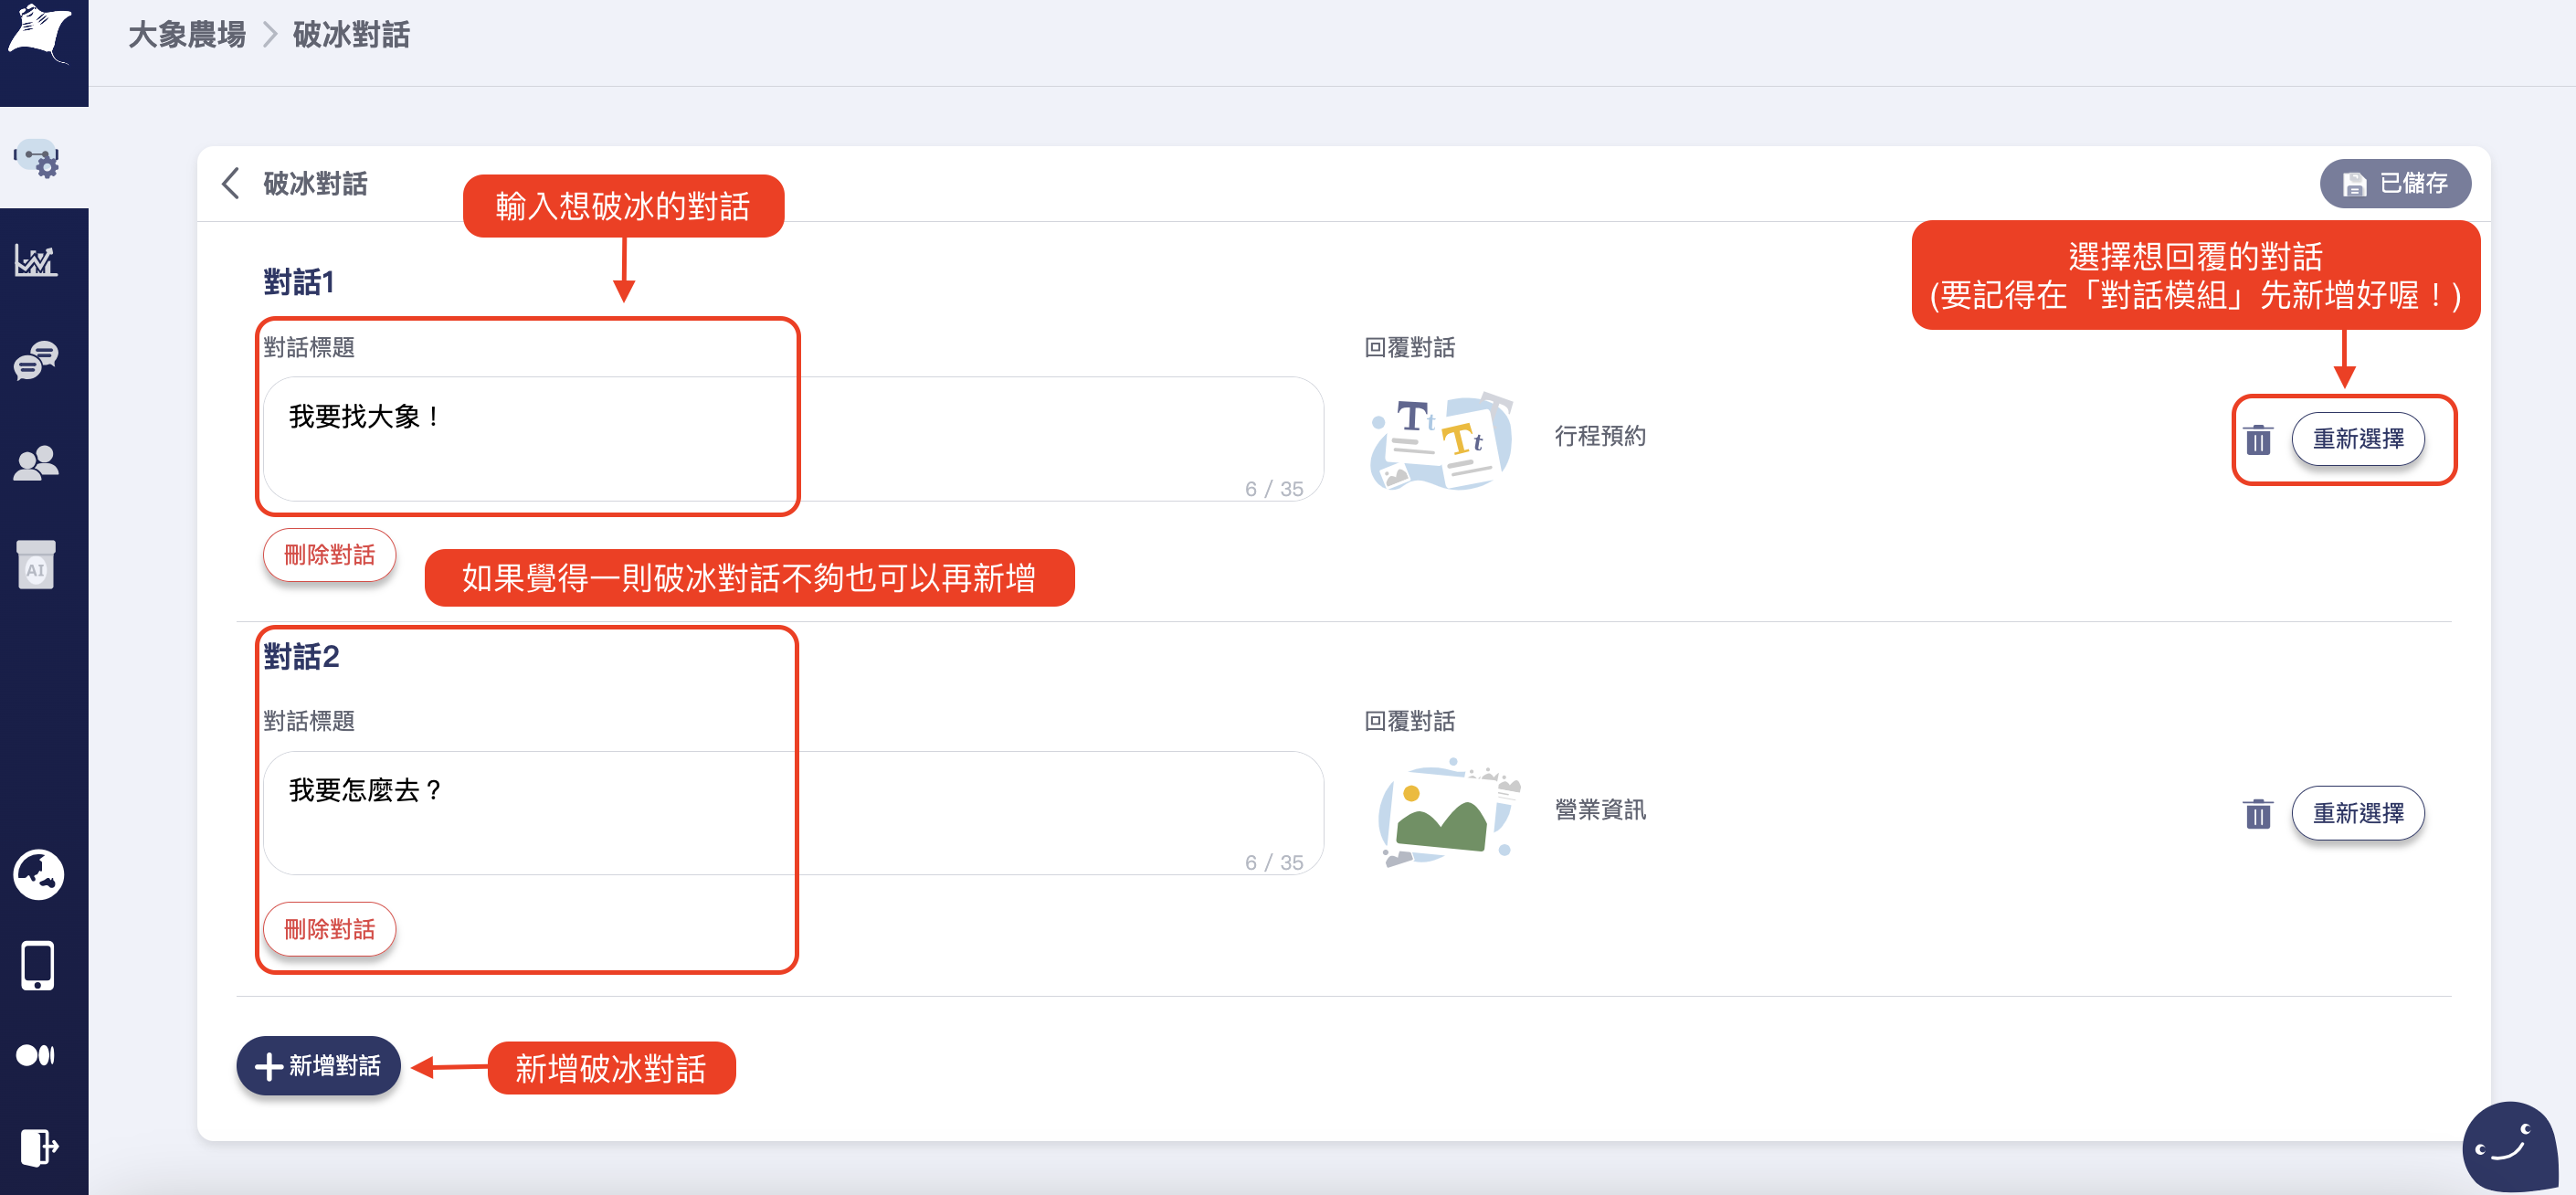This screenshot has width=2576, height=1195.
Task: Delete the 行程預約 reply with trash icon
Action: [2258, 439]
